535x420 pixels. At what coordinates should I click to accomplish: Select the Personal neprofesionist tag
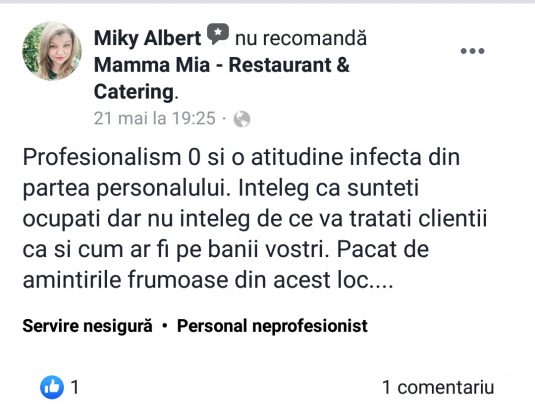(x=272, y=326)
